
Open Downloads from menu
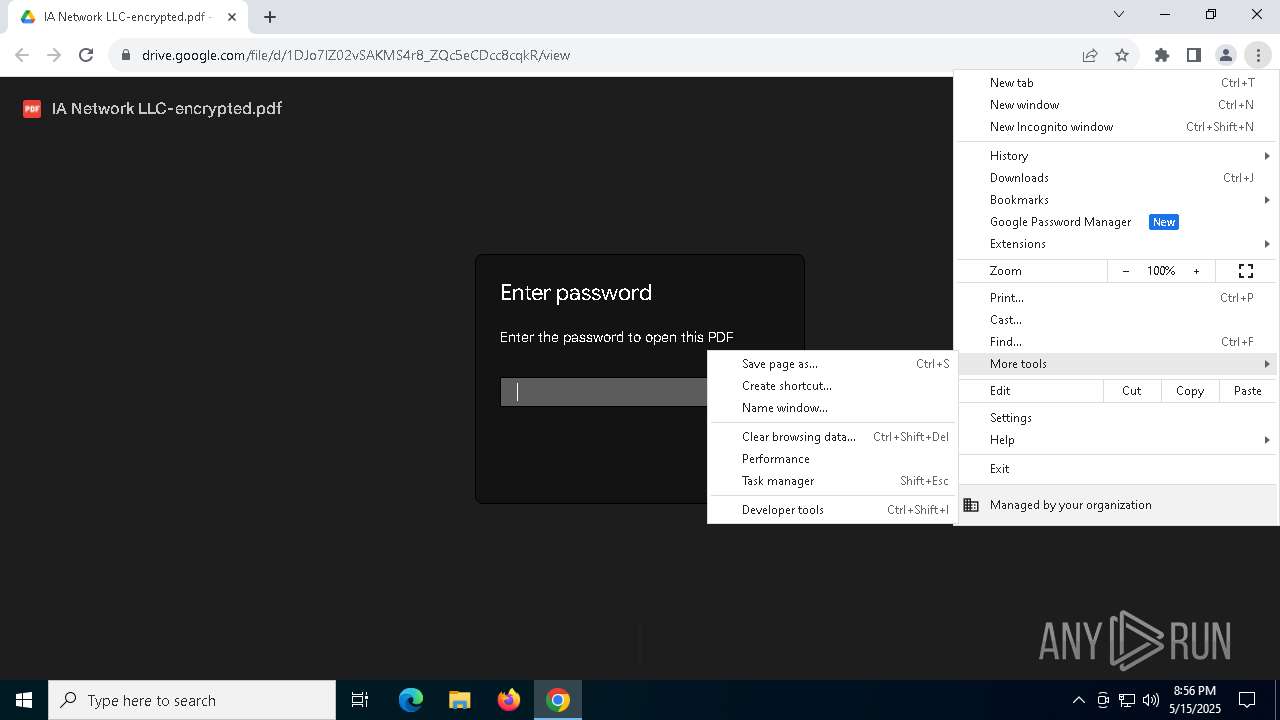[x=1116, y=178]
